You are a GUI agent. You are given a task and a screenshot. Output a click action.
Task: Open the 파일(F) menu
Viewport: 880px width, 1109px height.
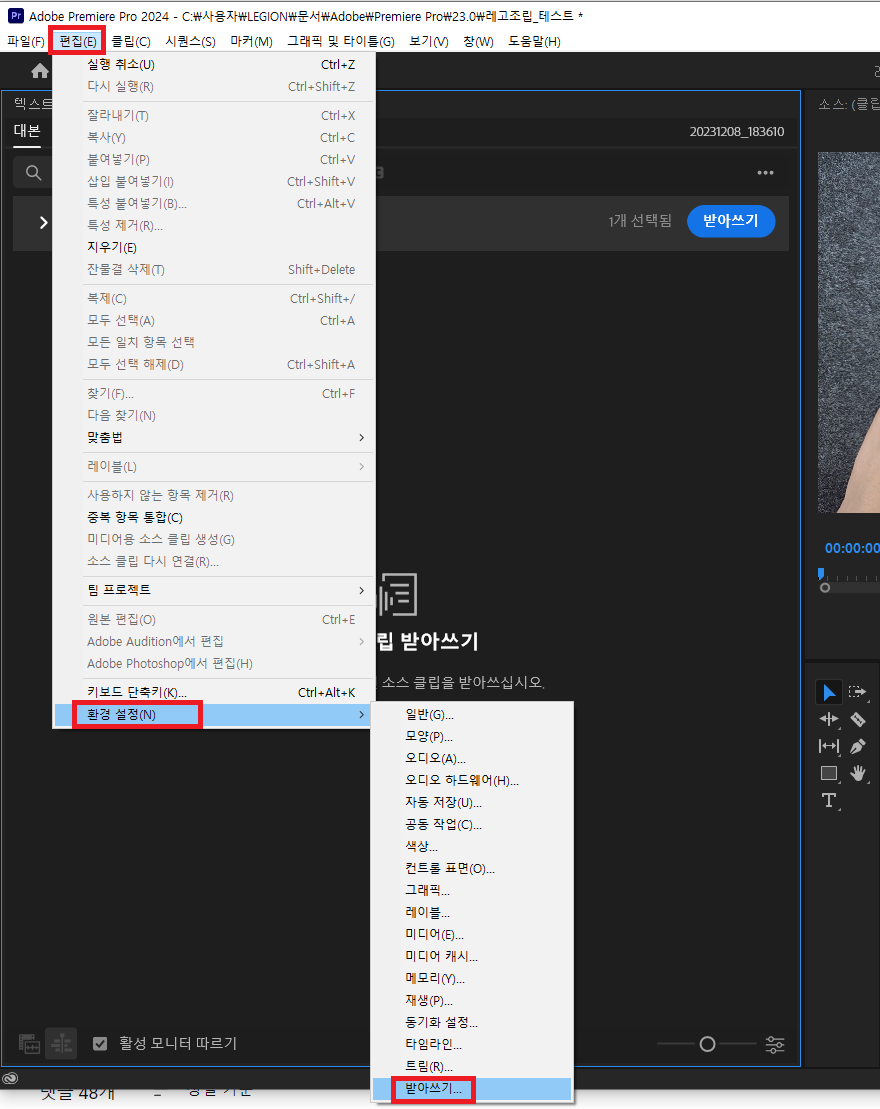[x=26, y=41]
